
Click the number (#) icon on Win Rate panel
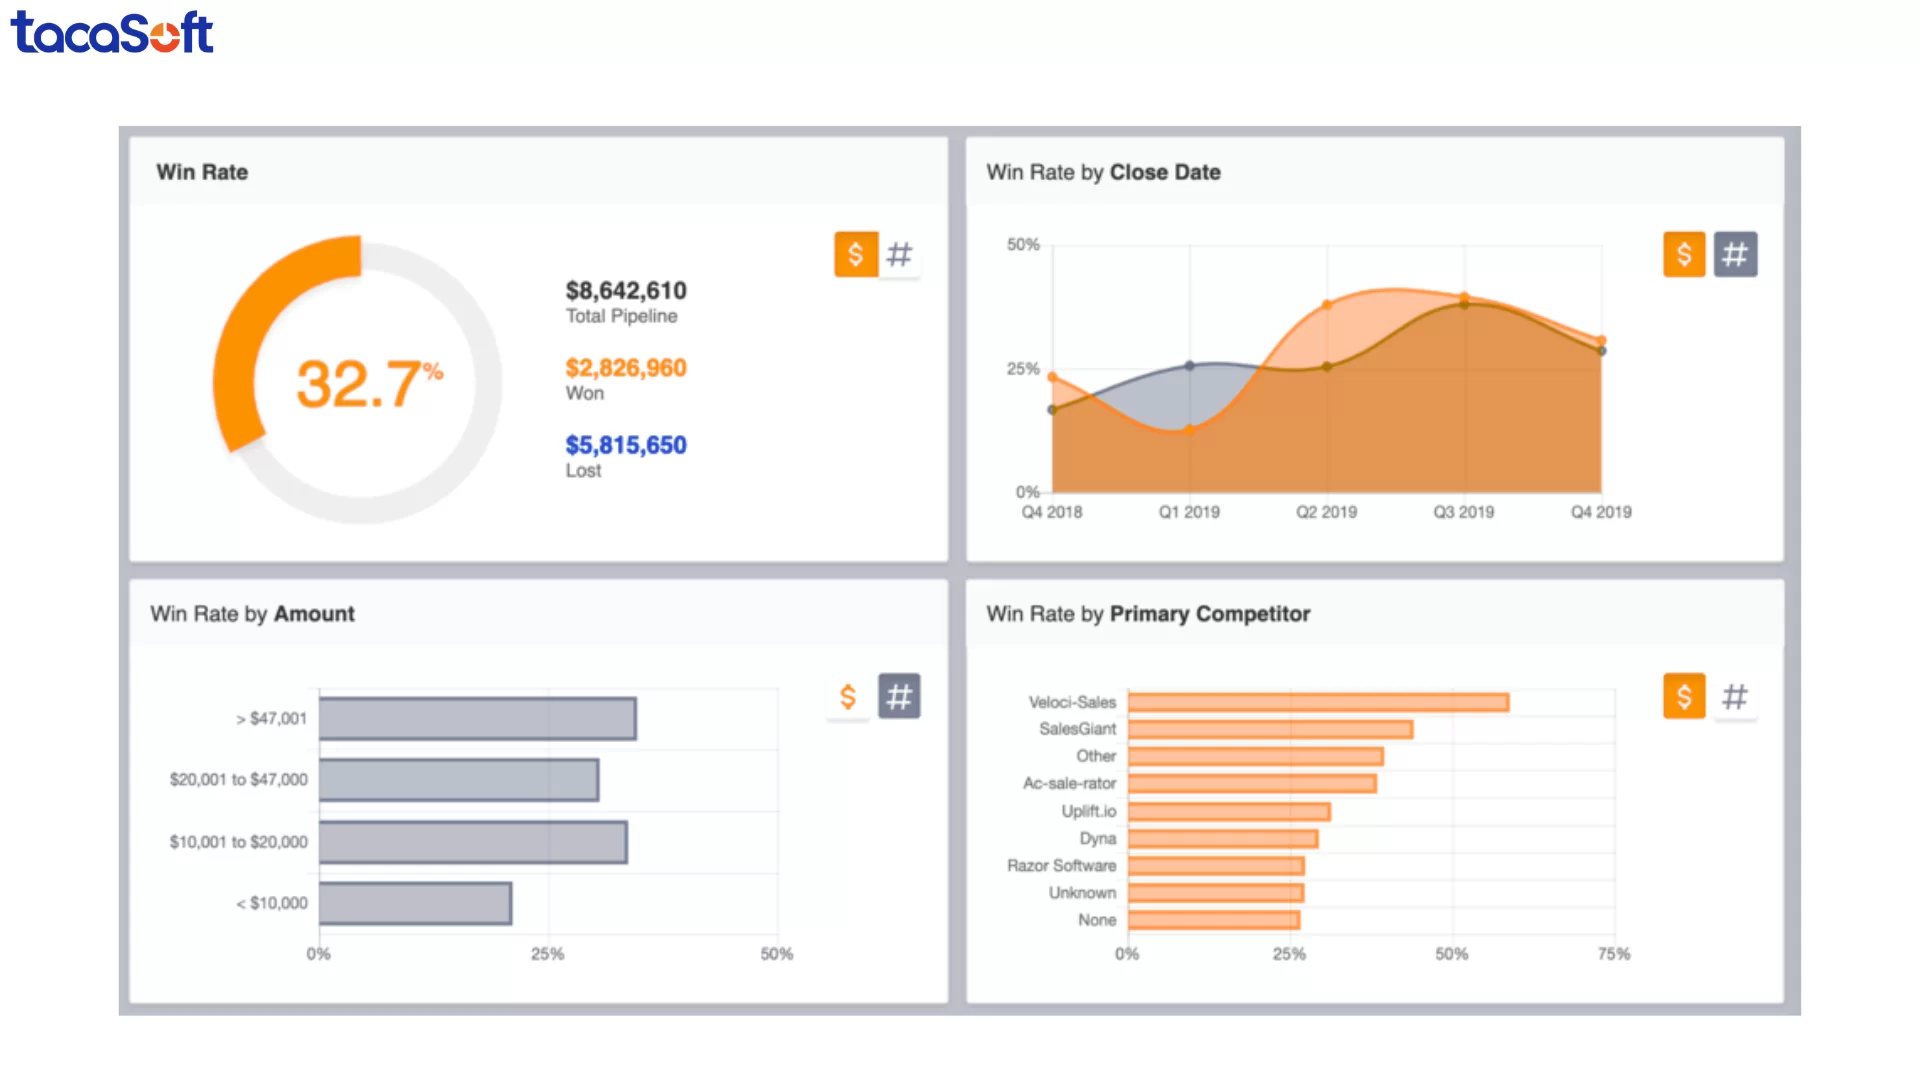tap(899, 254)
